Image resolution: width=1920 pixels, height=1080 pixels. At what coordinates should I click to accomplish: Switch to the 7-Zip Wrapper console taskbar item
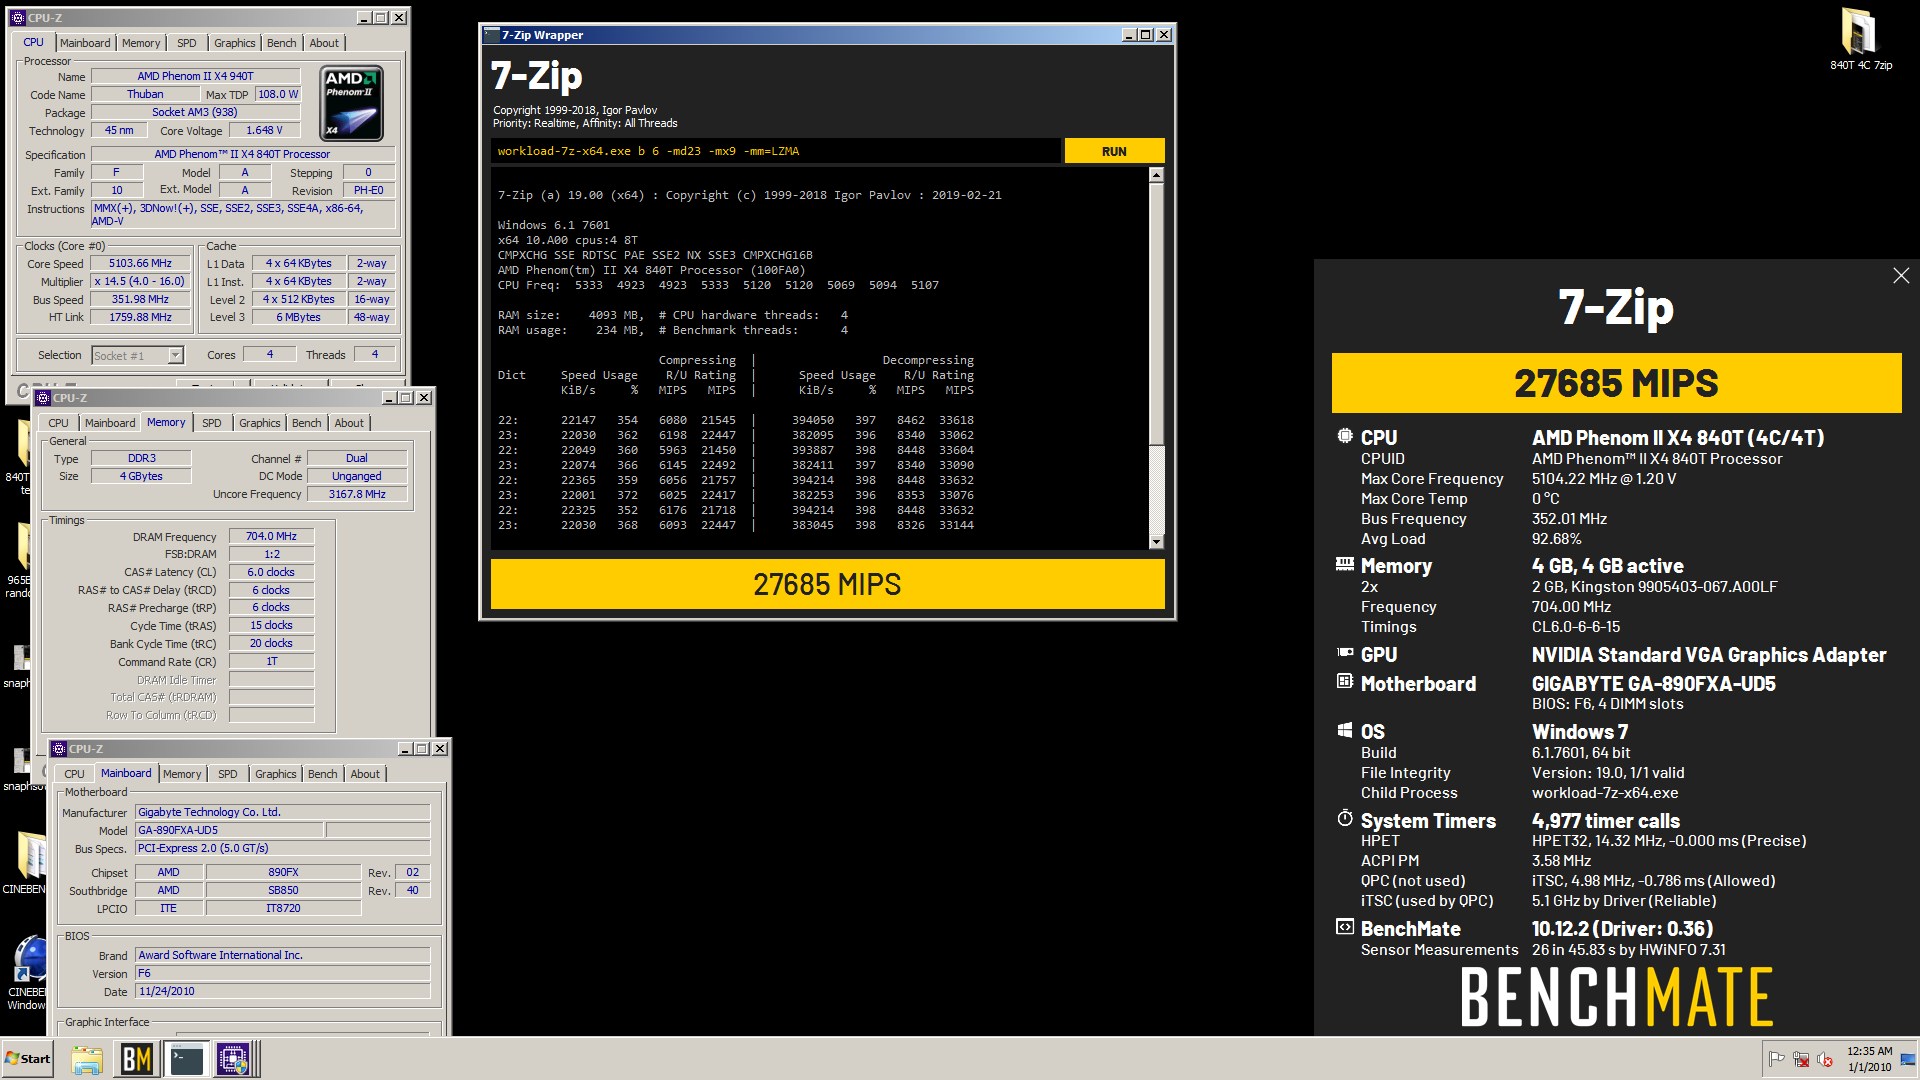186,1059
